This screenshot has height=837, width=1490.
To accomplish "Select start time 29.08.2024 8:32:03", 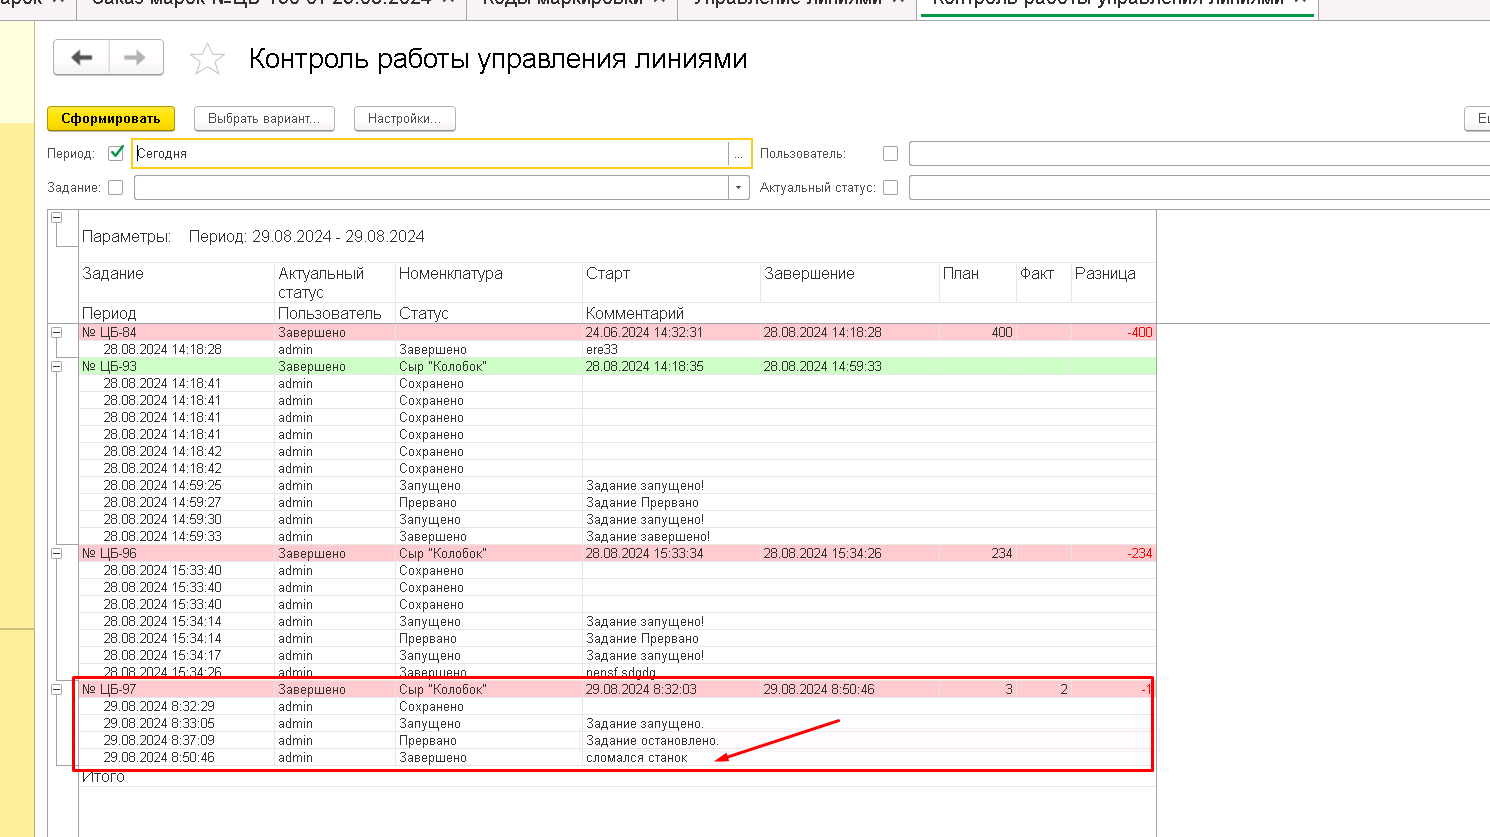I will click(642, 689).
